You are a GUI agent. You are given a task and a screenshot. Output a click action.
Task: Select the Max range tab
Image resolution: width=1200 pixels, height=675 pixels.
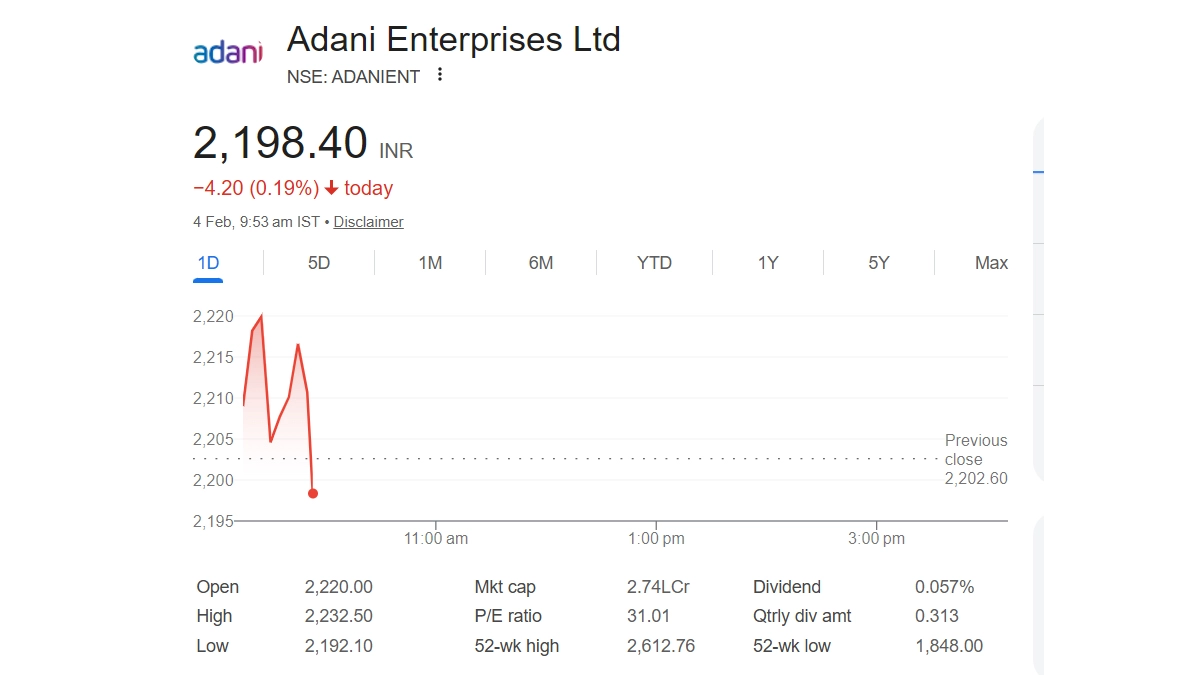991,263
